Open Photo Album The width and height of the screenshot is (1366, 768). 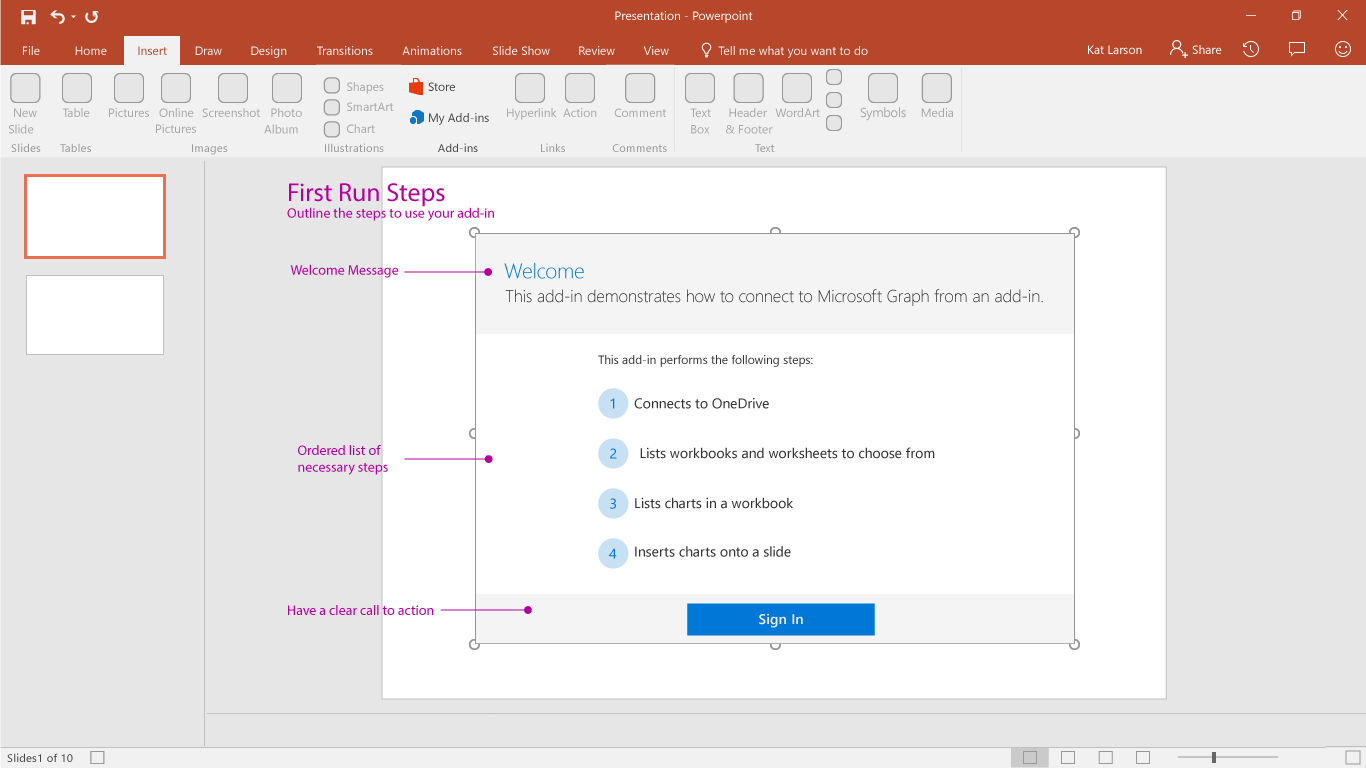(x=286, y=104)
